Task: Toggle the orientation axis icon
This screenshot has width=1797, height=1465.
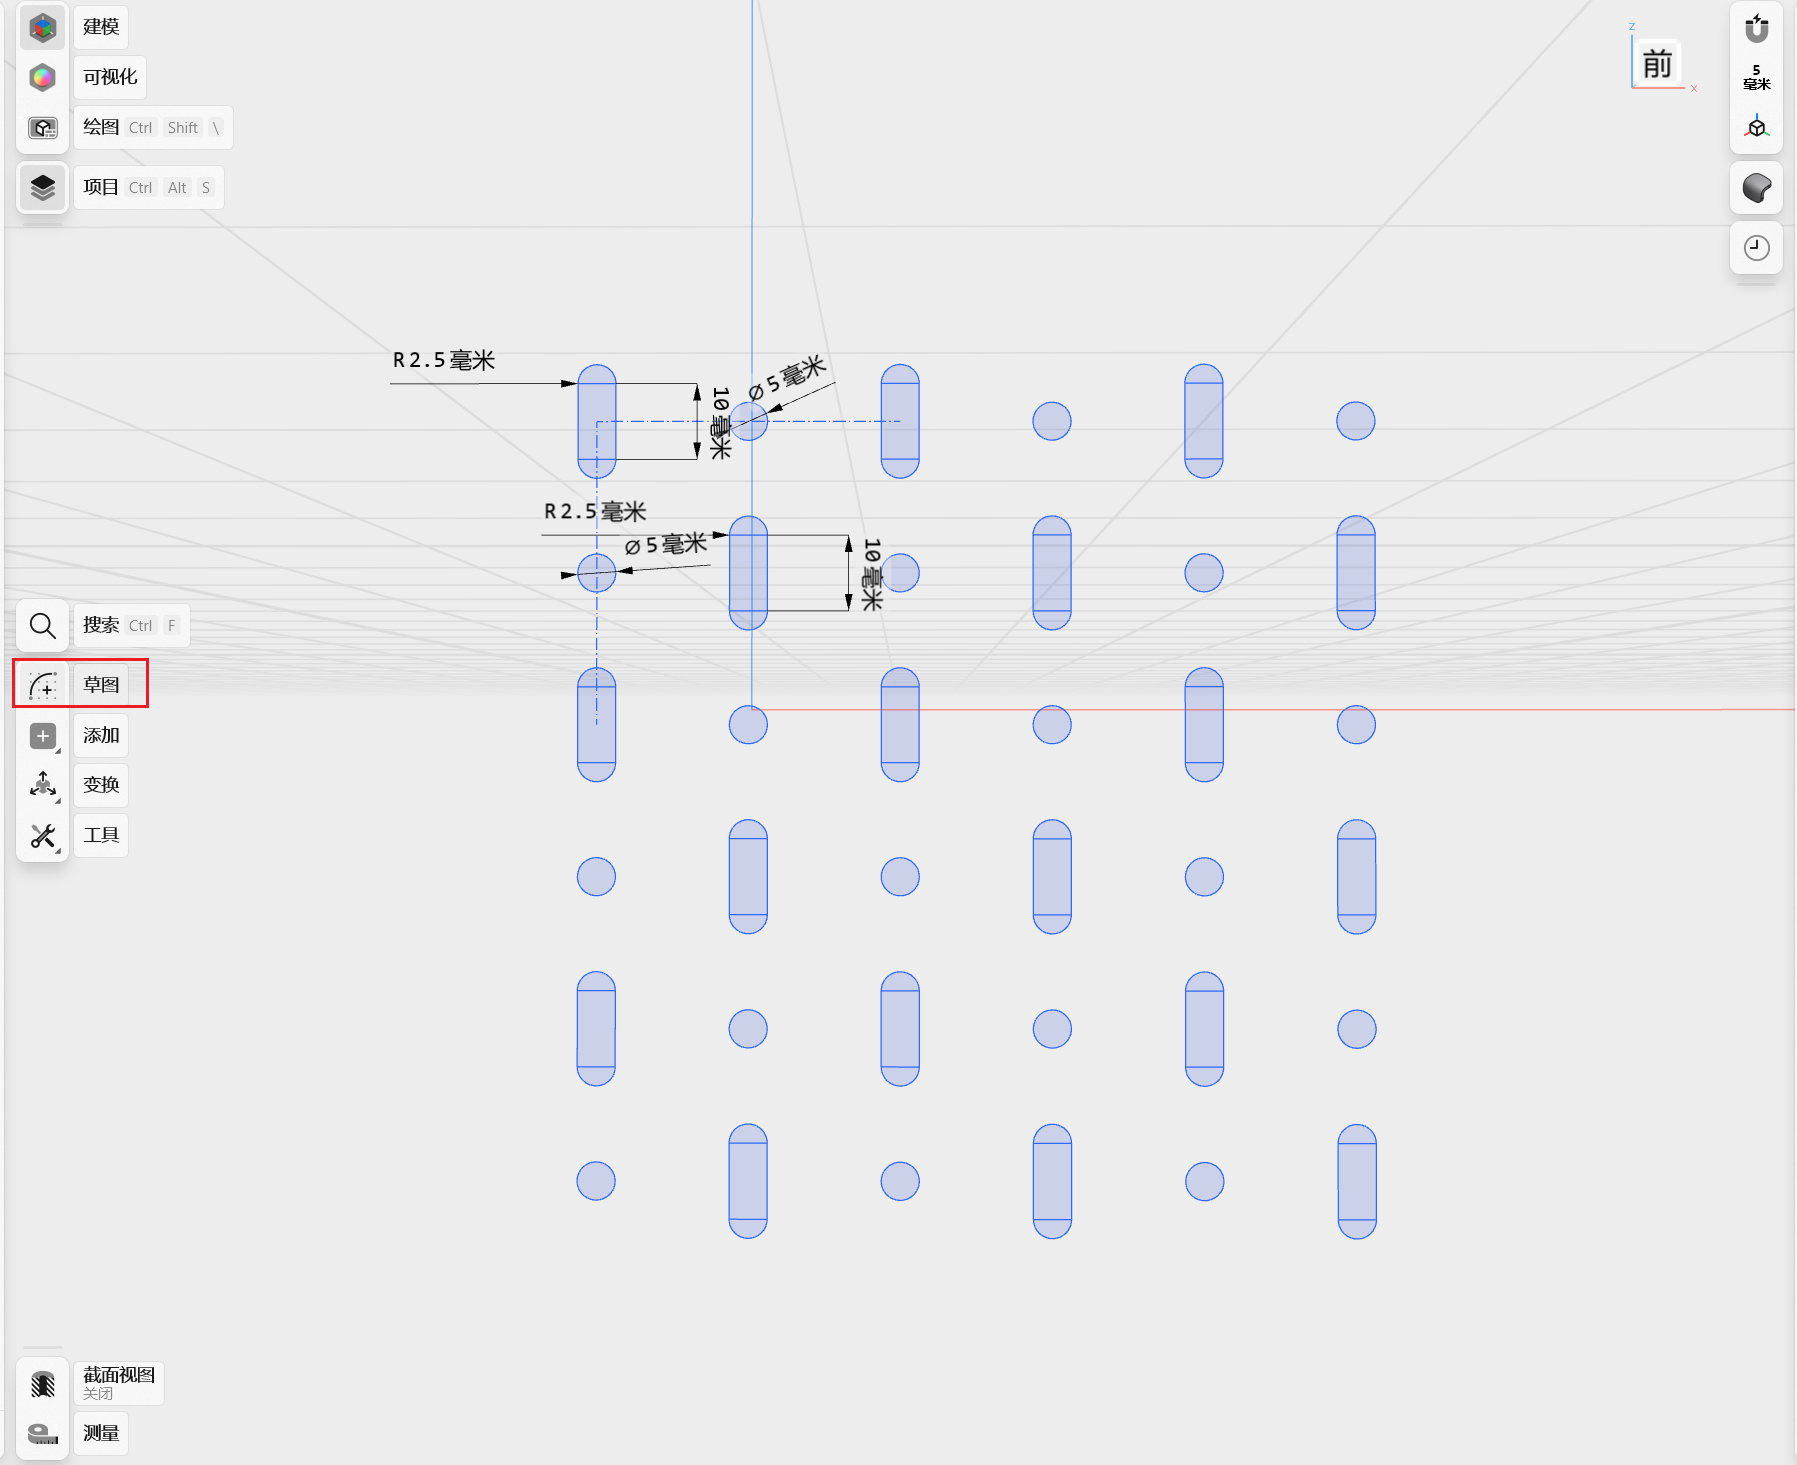Action: click(x=1756, y=127)
